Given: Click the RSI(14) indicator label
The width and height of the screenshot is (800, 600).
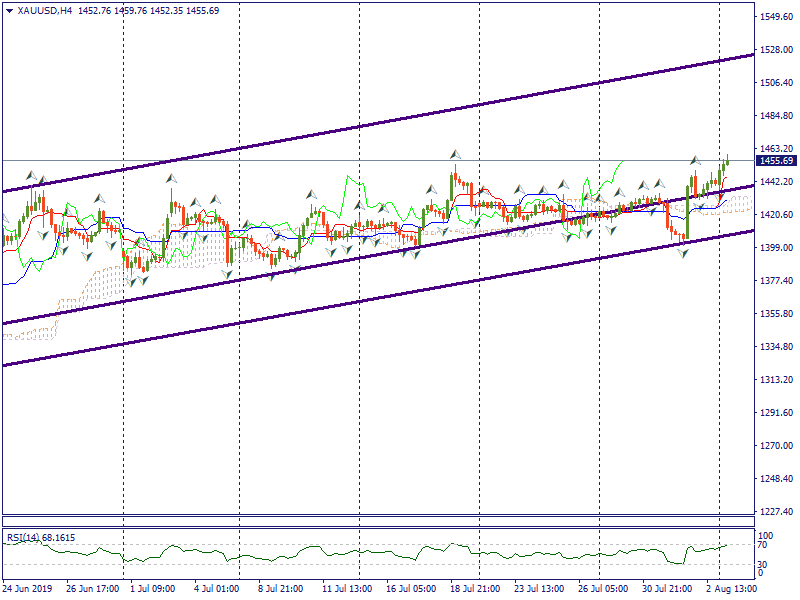Looking at the screenshot, I should [x=41, y=538].
